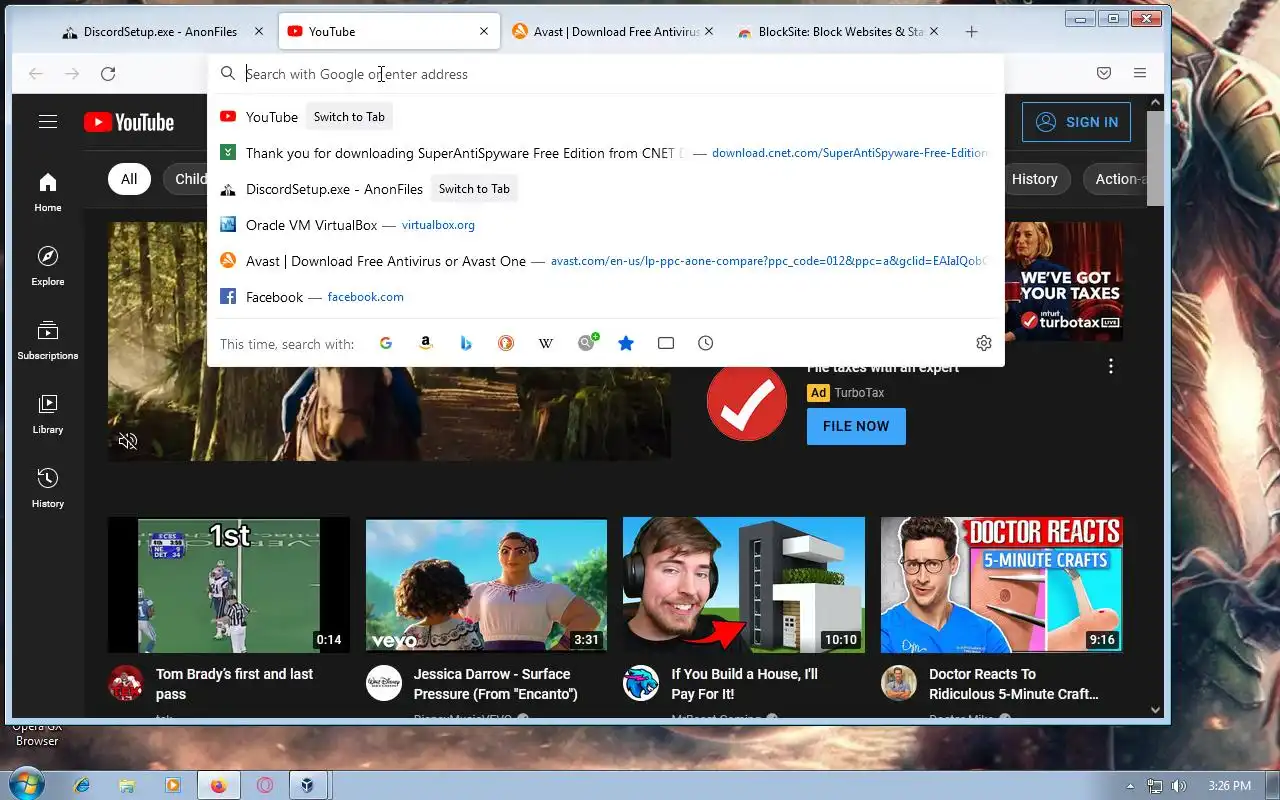
Task: Search this time with Bing icon
Action: 466,343
